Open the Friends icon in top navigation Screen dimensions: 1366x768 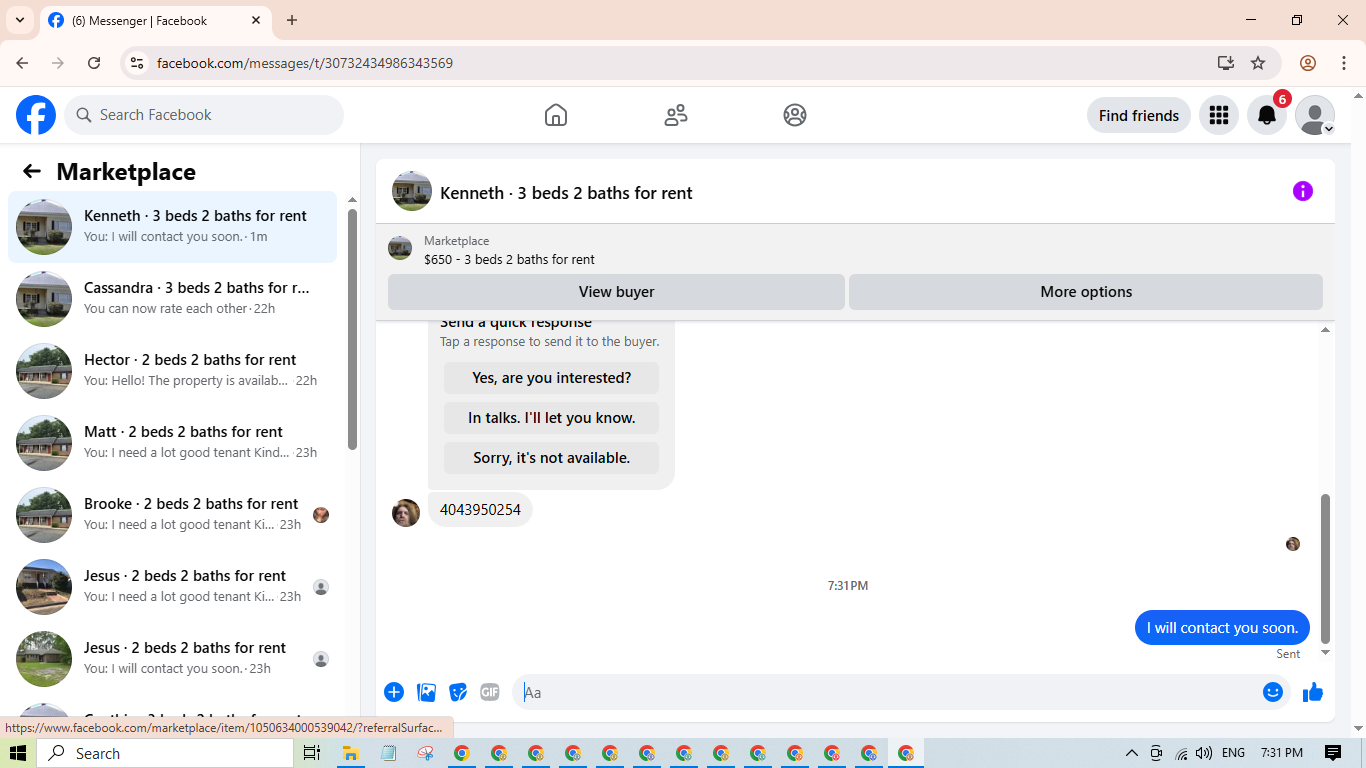(676, 115)
